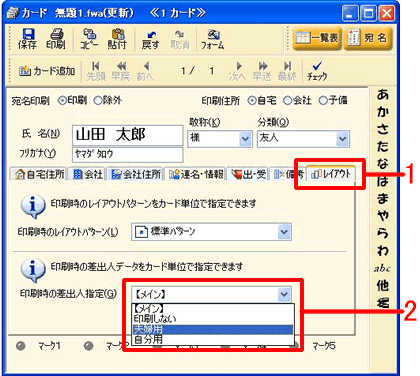This screenshot has width=420, height=376.
Task: Select the レイアウト tab
Action: click(331, 174)
